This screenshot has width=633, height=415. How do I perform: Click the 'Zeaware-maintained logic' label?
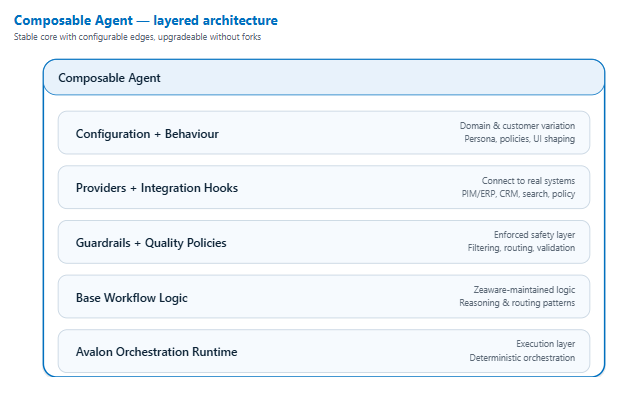click(524, 290)
